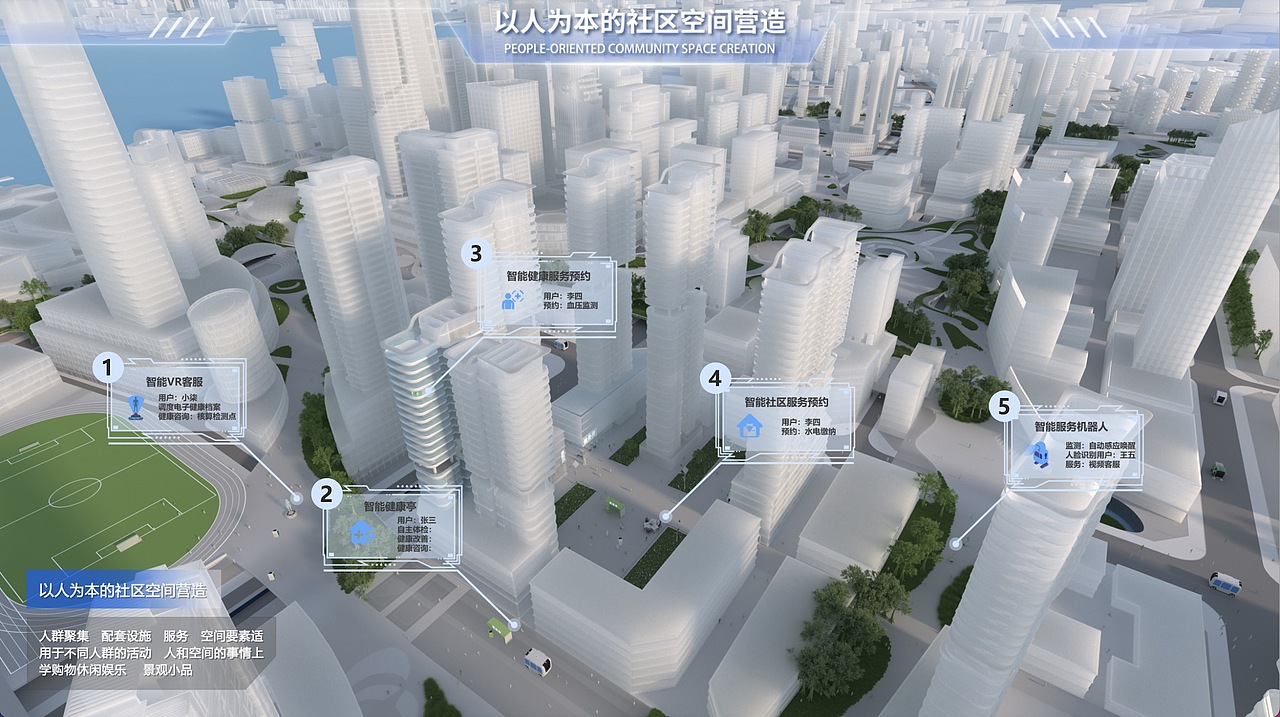Click the text 人脸识别用户：王五

(x=1100, y=455)
